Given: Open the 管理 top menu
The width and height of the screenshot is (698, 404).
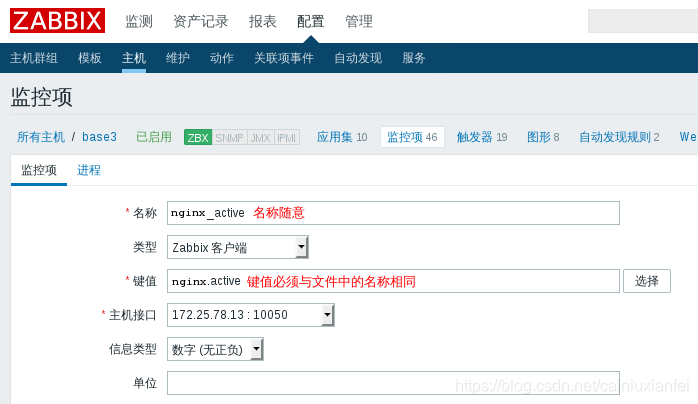Looking at the screenshot, I should coord(359,21).
